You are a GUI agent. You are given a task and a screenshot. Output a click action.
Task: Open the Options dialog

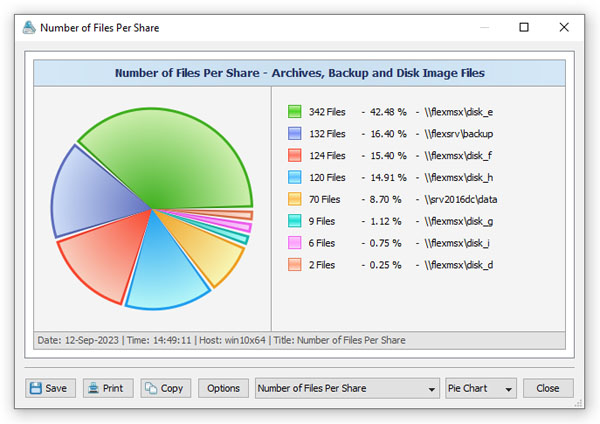223,388
